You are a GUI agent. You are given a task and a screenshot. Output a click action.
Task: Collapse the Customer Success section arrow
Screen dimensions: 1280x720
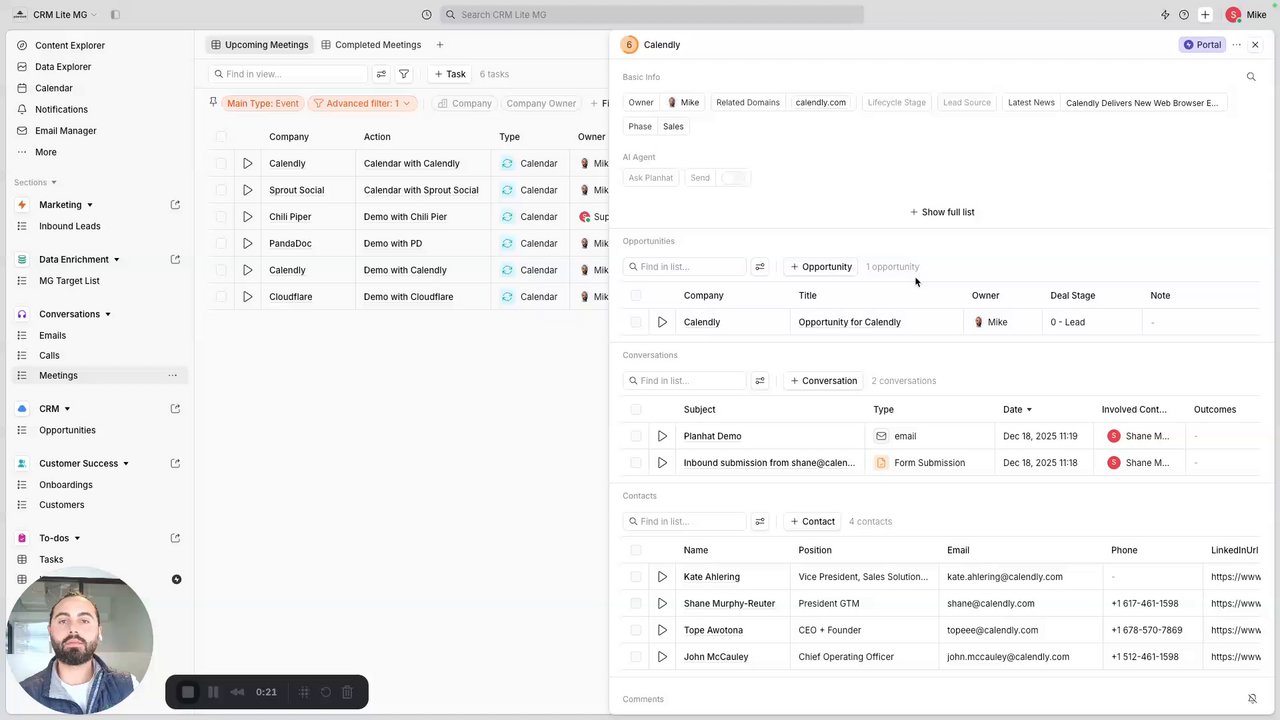point(126,464)
